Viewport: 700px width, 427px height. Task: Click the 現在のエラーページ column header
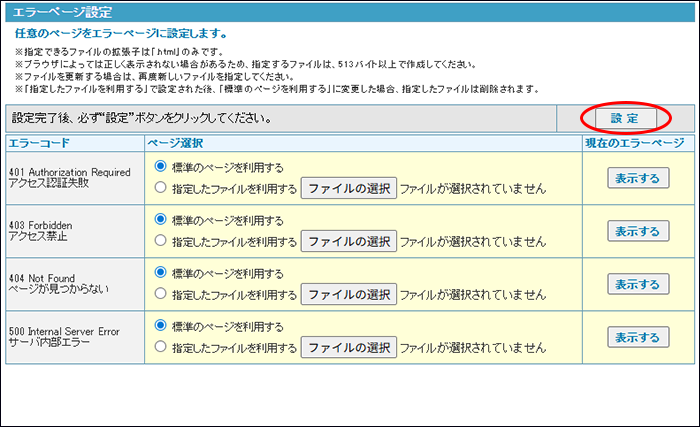[x=638, y=143]
